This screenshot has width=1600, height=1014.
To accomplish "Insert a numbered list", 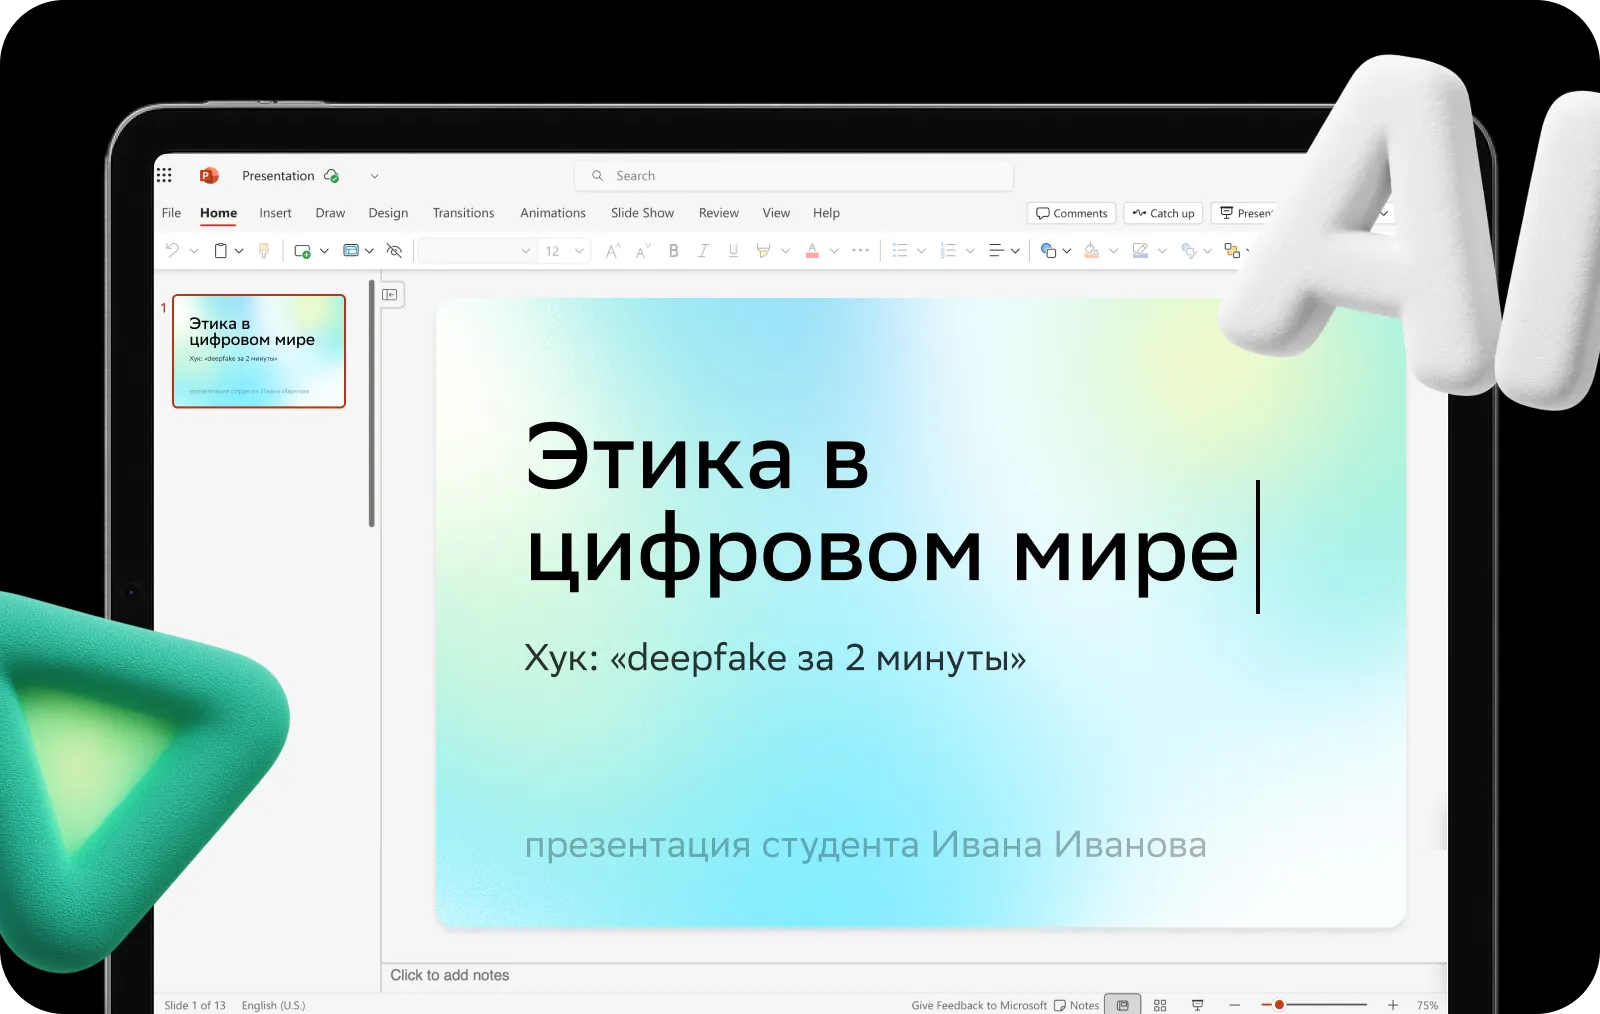I will (948, 251).
